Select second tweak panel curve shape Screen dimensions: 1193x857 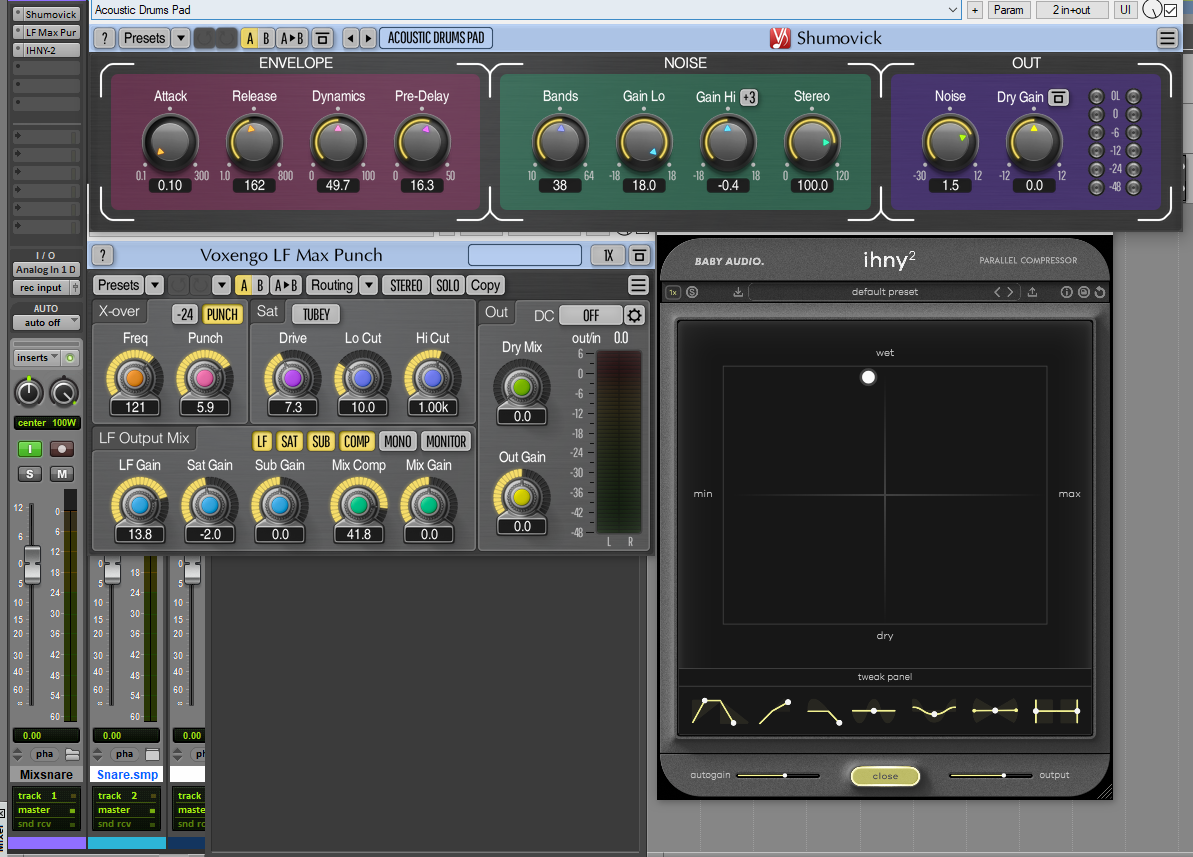click(x=775, y=711)
